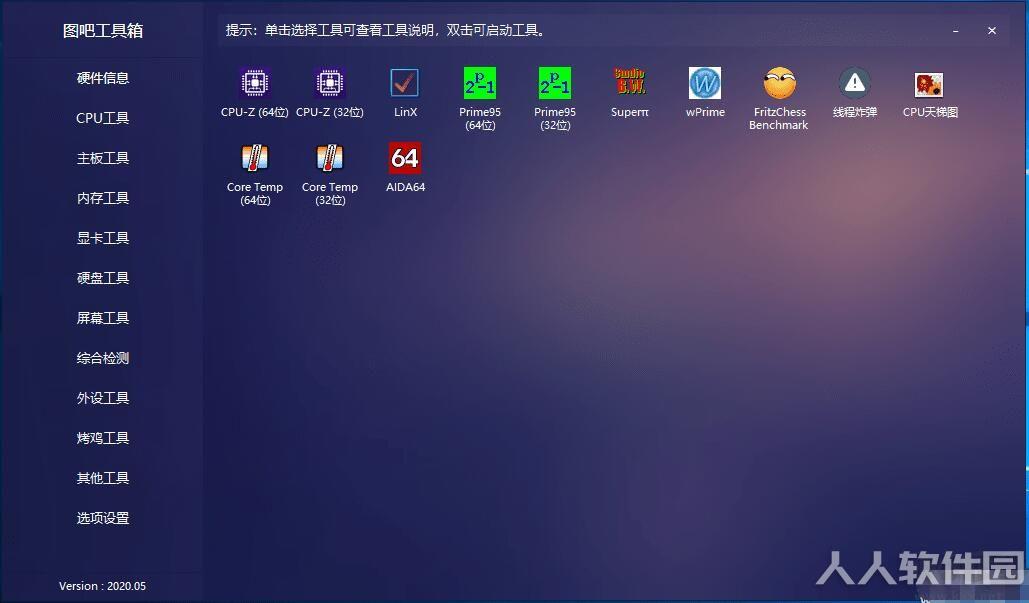Open the 外设工具 category
The image size is (1029, 603).
pos(102,398)
